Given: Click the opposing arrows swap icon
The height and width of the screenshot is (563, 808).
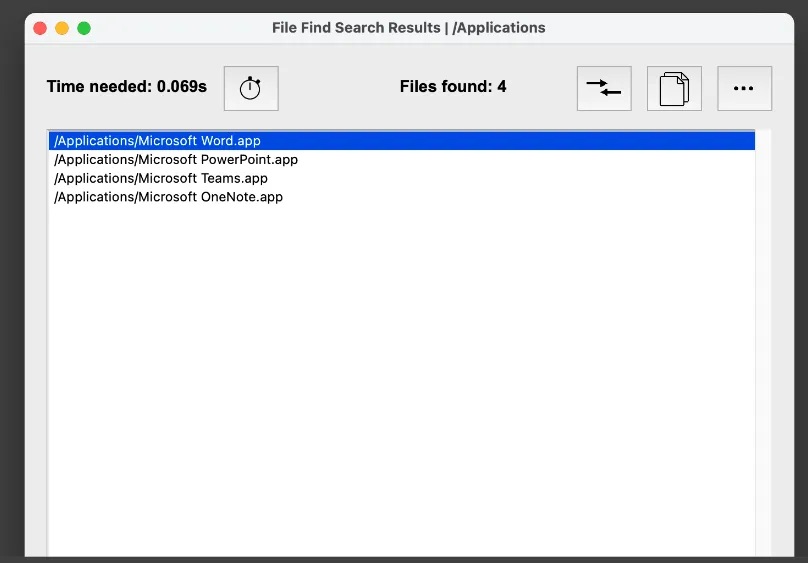Looking at the screenshot, I should [x=604, y=88].
